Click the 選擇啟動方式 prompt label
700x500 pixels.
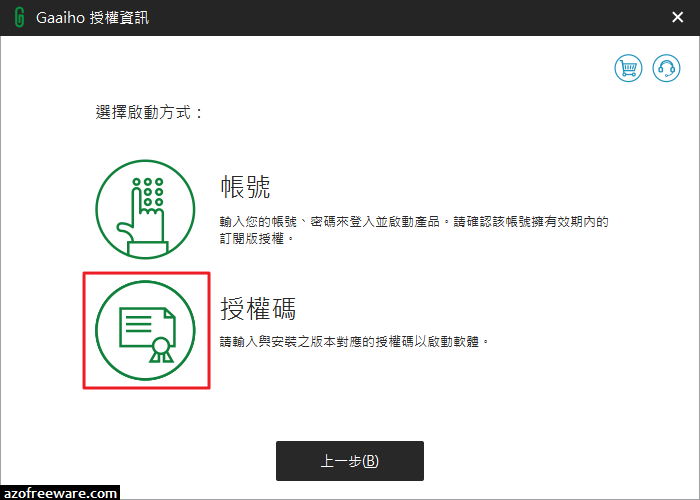coord(149,112)
